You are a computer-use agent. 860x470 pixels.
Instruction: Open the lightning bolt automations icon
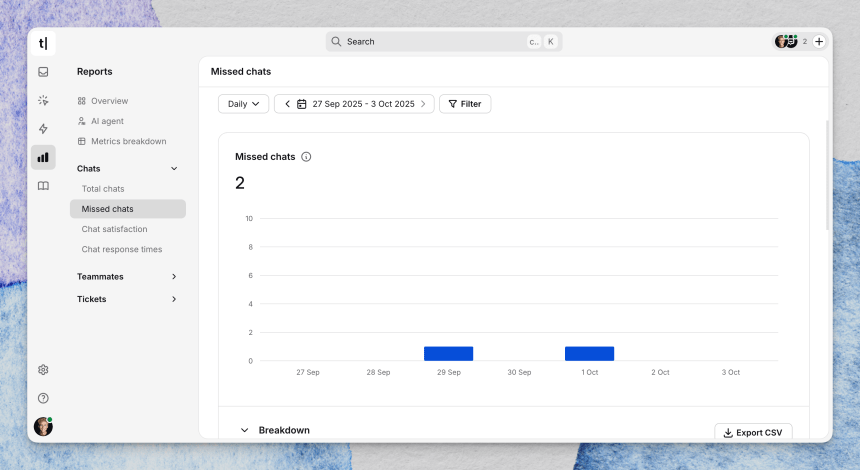click(x=43, y=129)
